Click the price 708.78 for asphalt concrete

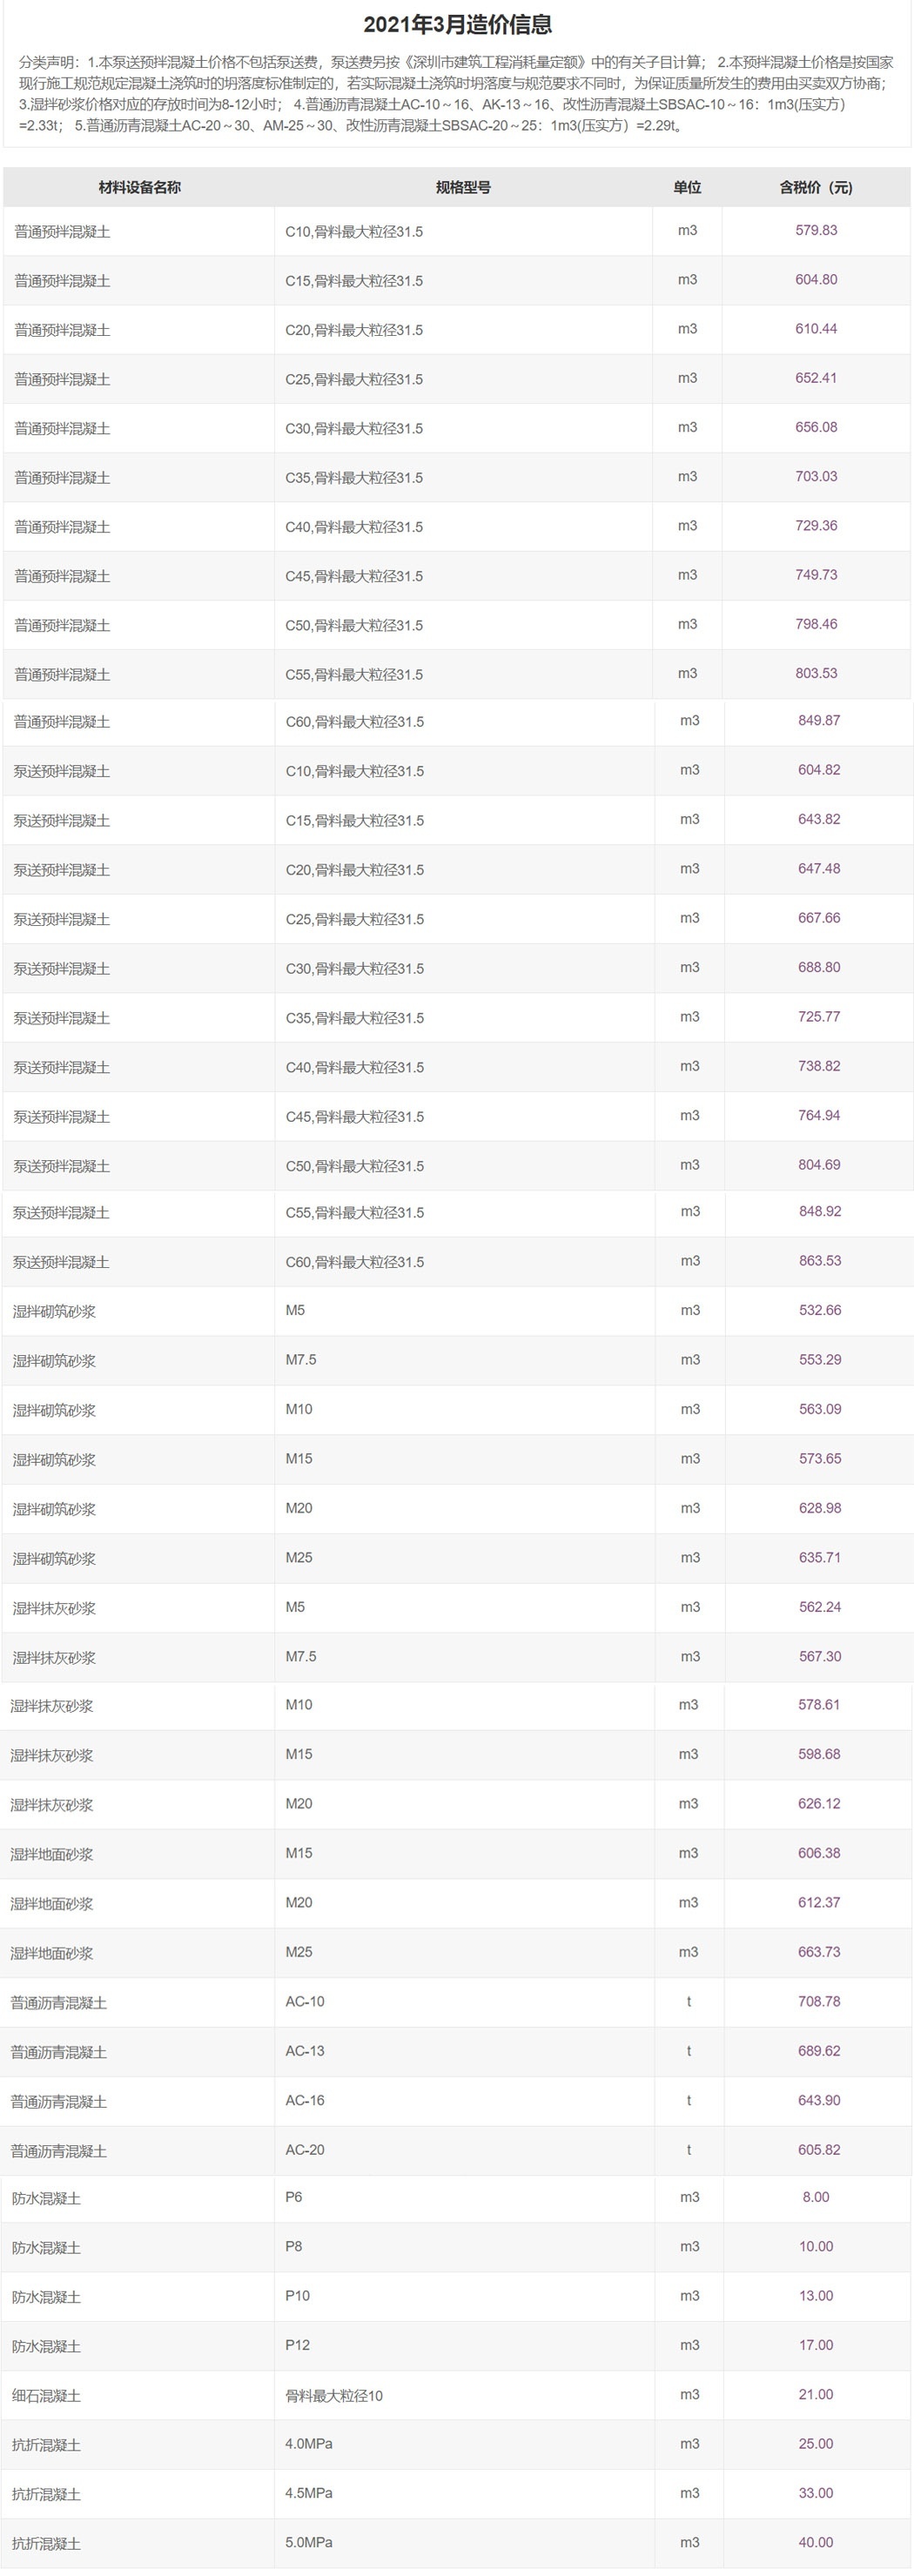tap(819, 2001)
